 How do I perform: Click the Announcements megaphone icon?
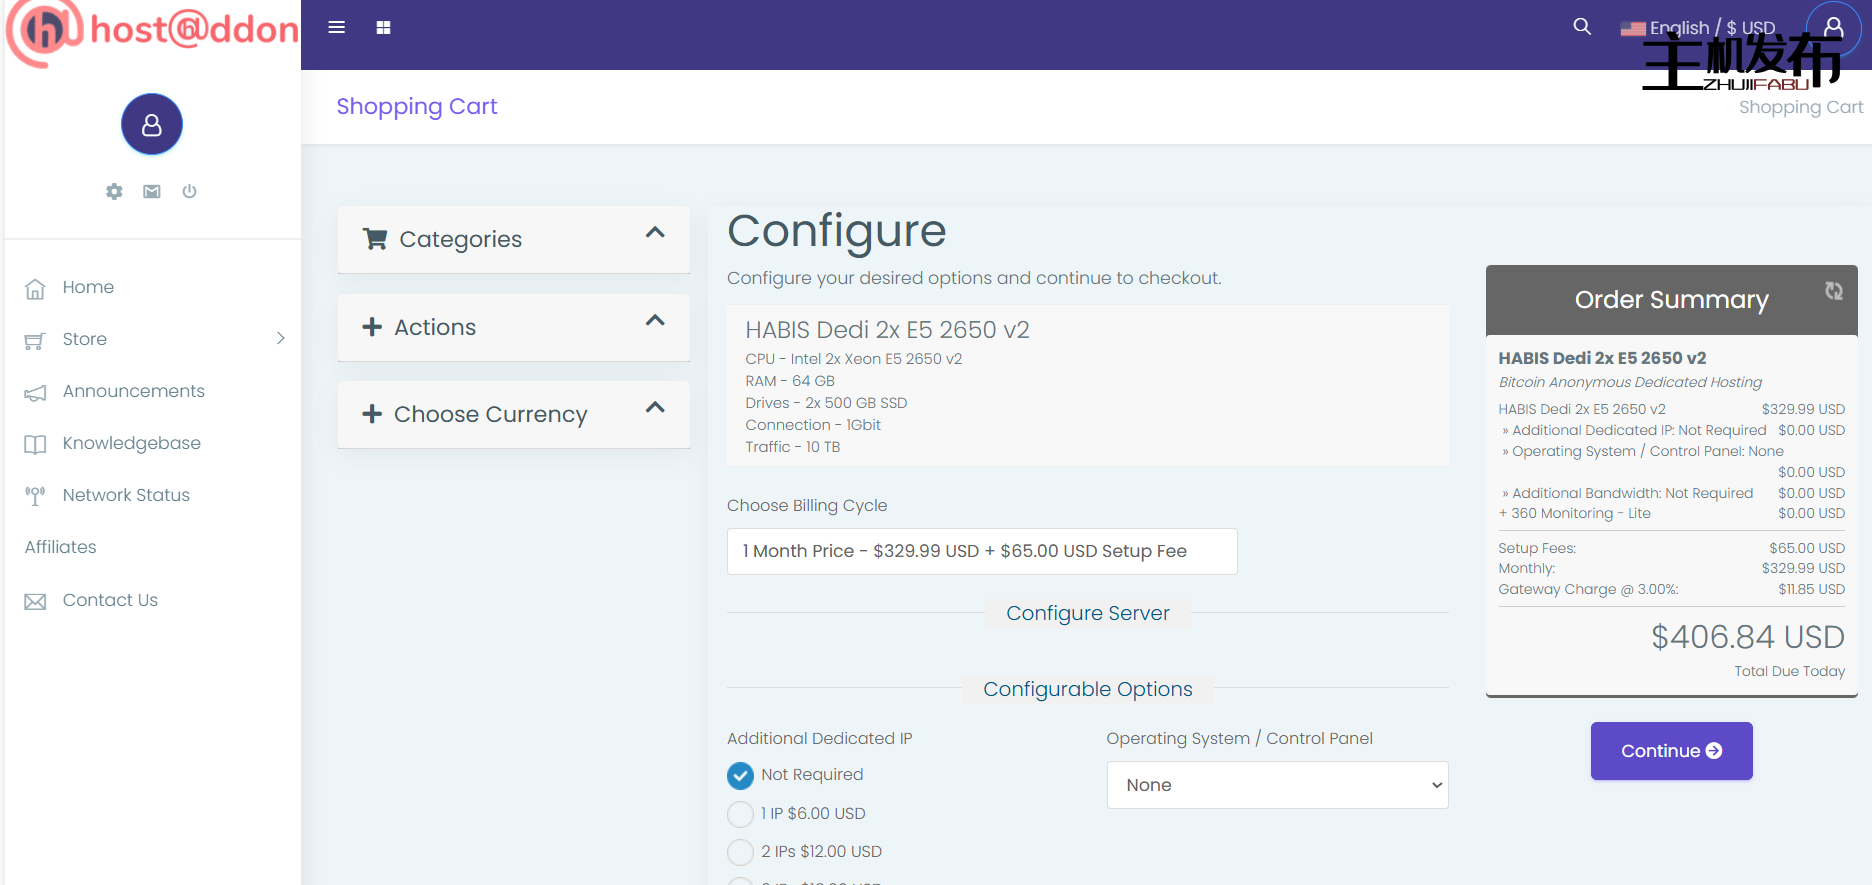click(35, 393)
